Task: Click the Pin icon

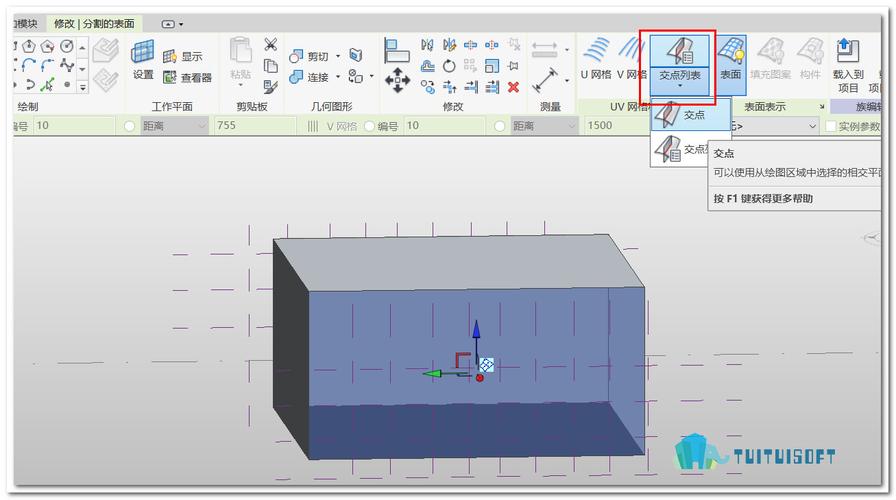Action: click(x=513, y=66)
